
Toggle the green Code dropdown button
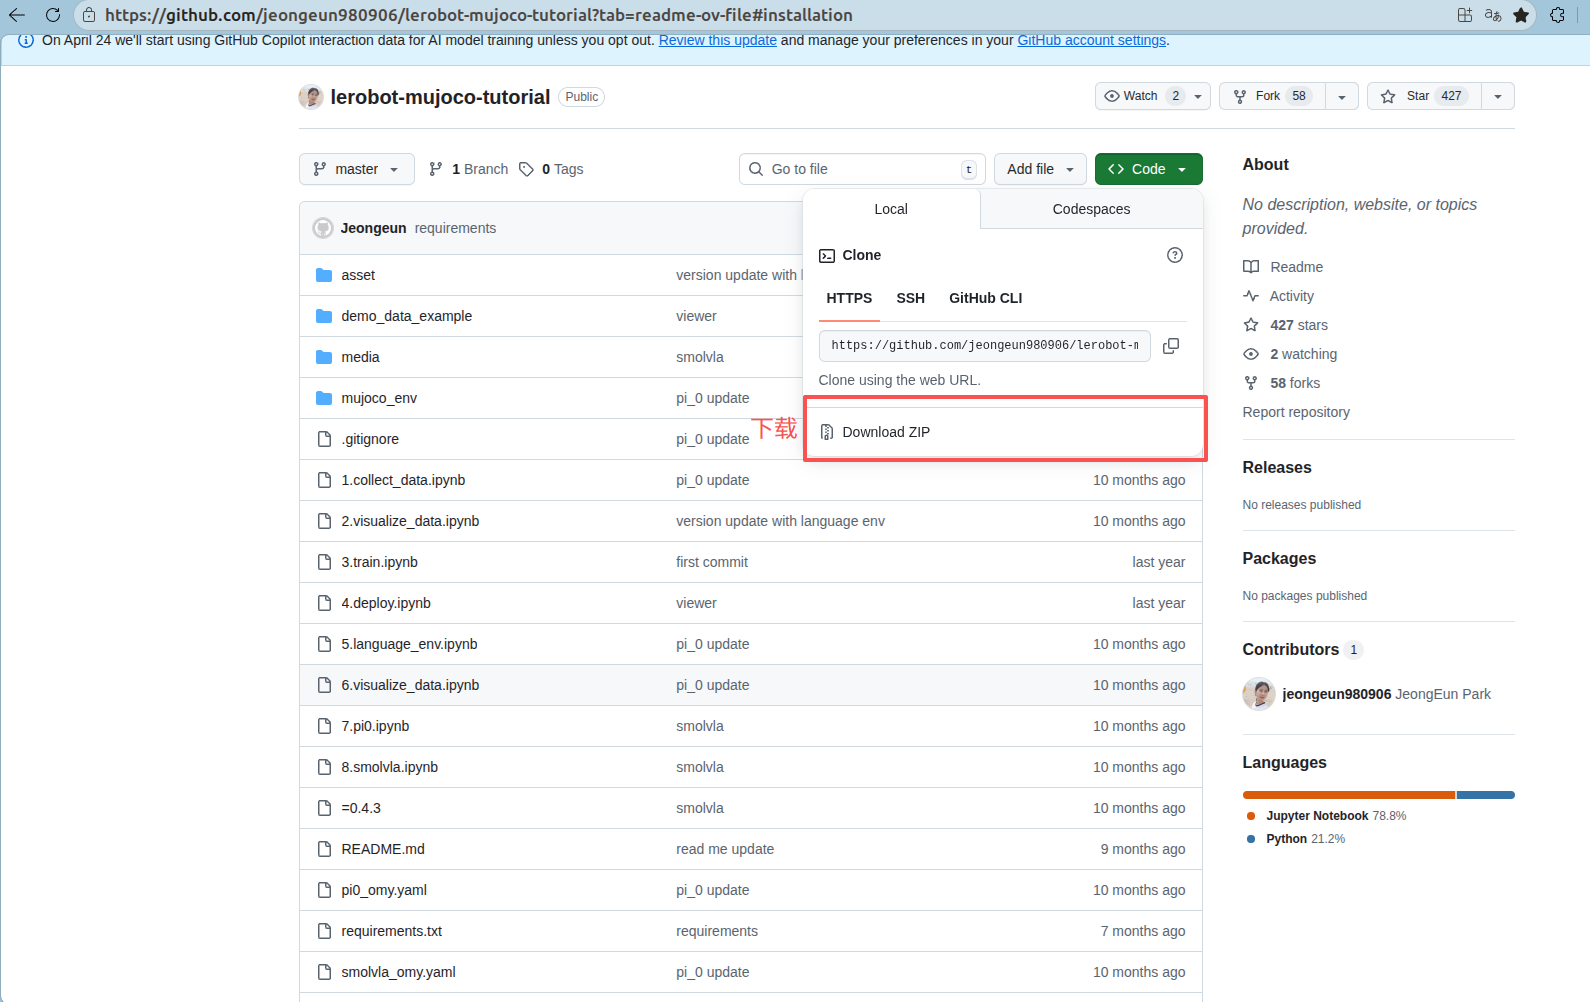coord(1148,169)
